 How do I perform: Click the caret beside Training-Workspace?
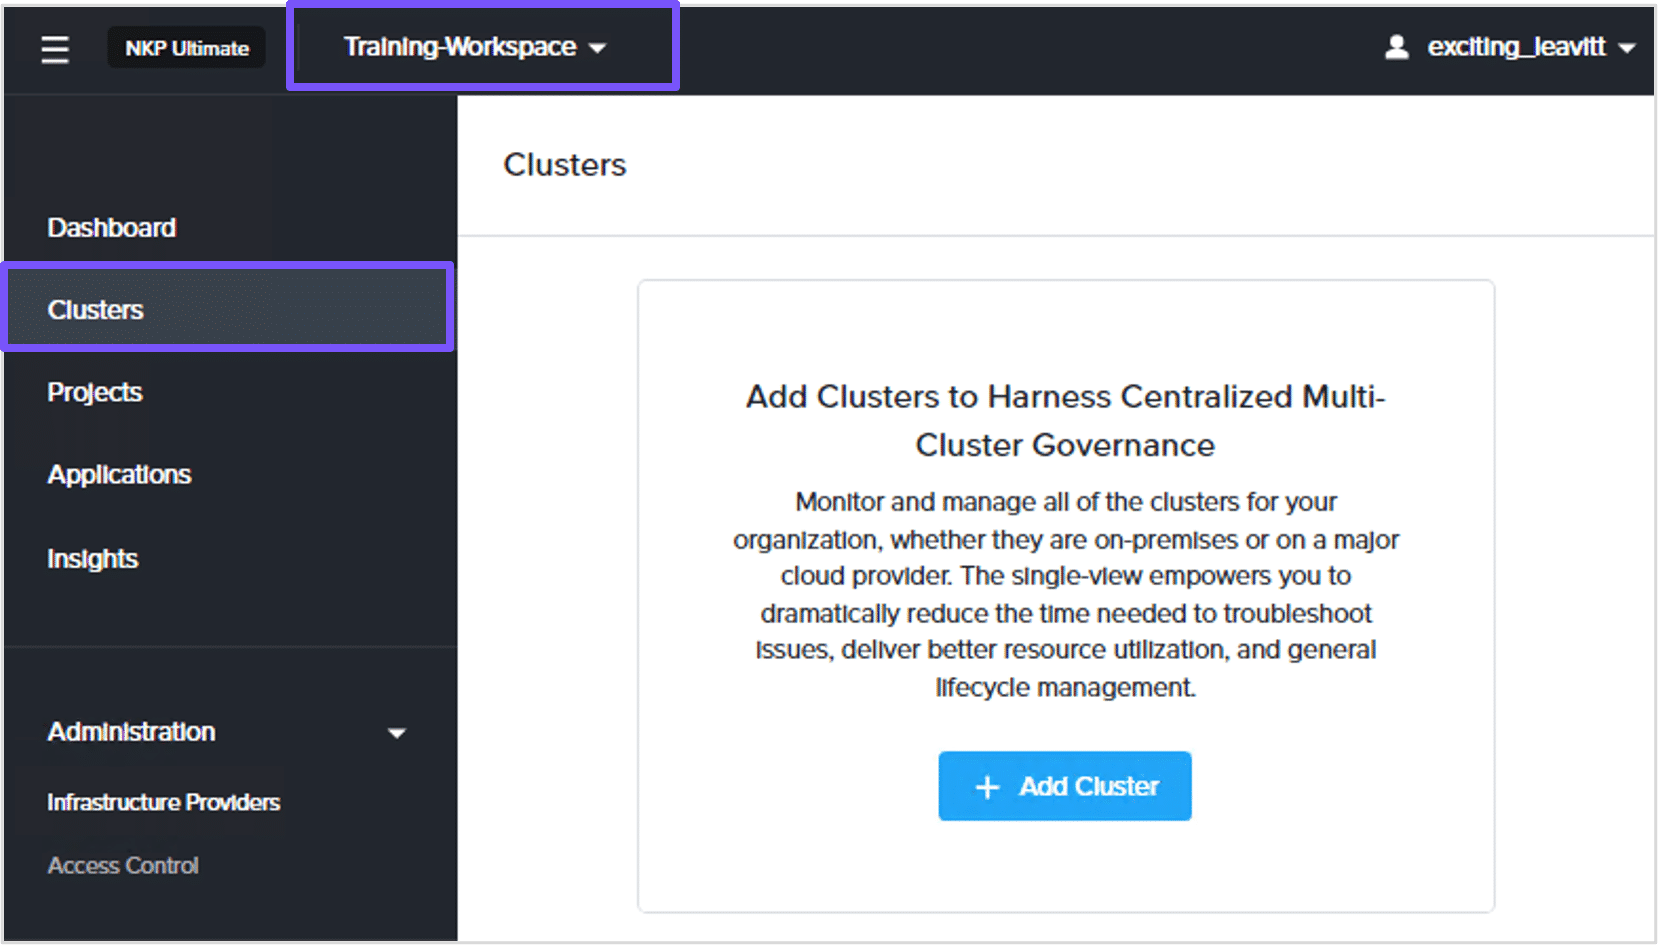click(x=598, y=48)
